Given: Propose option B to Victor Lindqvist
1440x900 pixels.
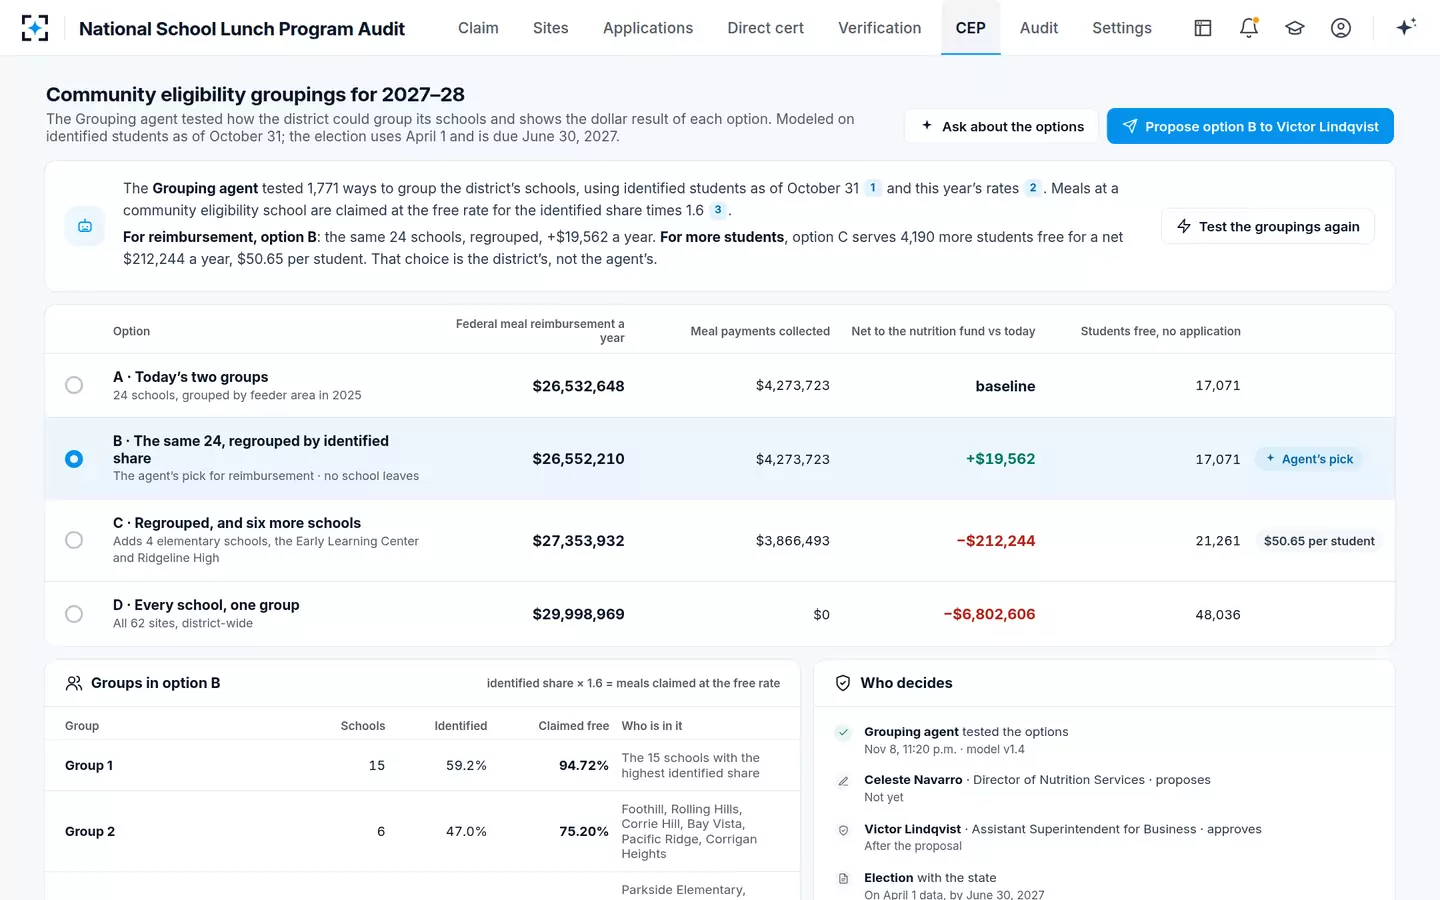Looking at the screenshot, I should click(x=1250, y=126).
